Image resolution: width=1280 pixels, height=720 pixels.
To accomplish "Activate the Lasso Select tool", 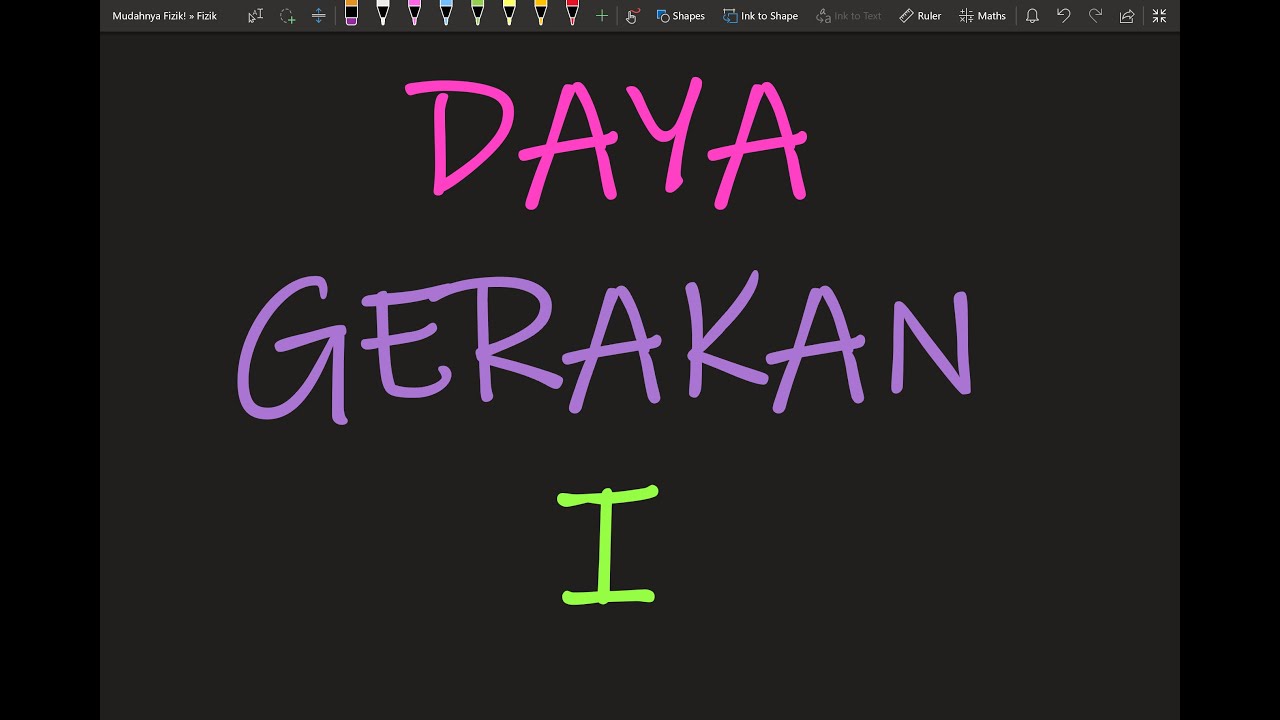I will click(287, 16).
